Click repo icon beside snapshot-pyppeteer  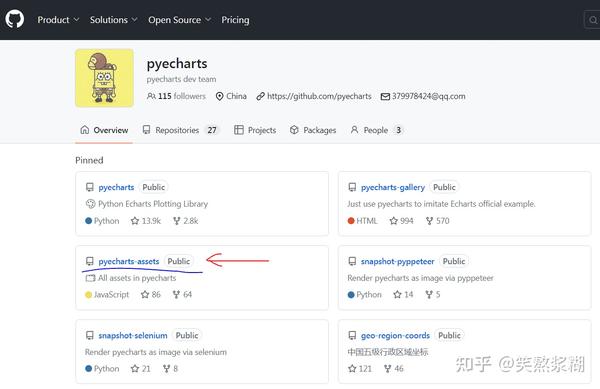point(352,261)
